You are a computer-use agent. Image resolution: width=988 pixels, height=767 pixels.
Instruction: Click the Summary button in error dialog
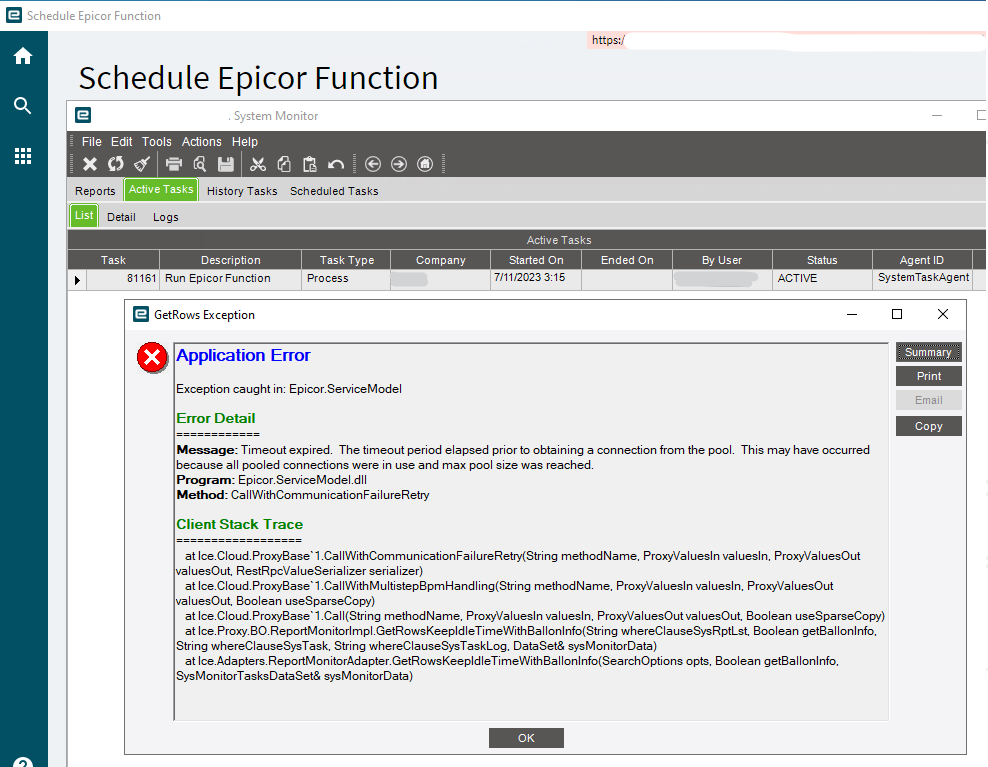(929, 352)
